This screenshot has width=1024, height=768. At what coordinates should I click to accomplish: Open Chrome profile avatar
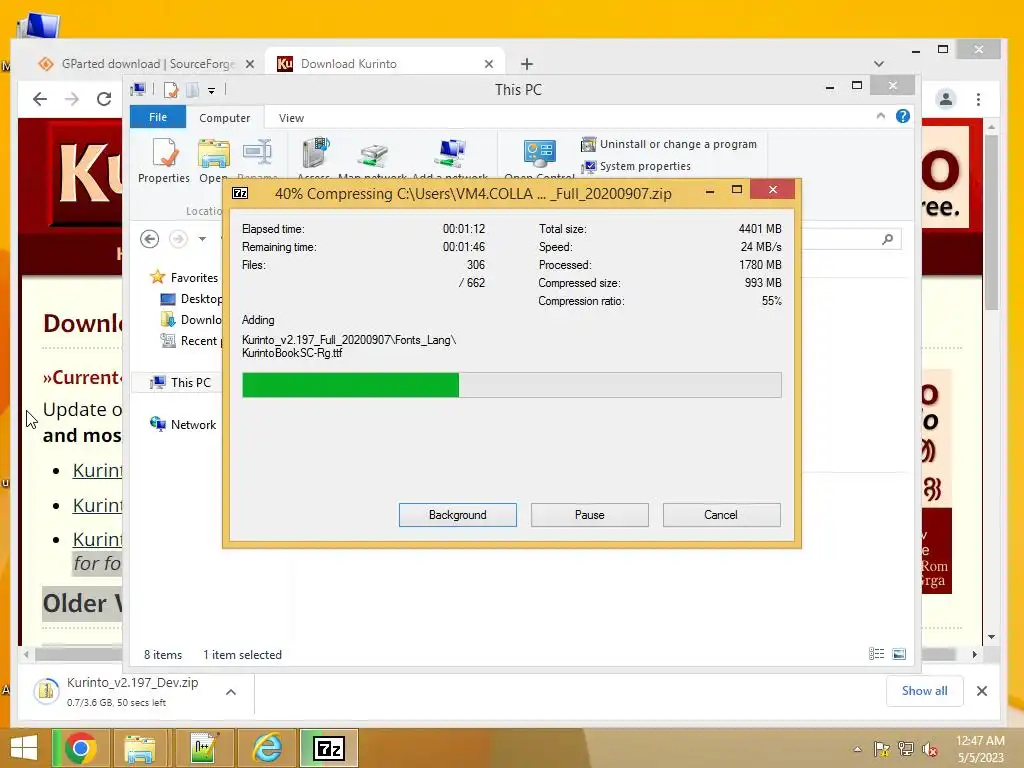point(946,99)
